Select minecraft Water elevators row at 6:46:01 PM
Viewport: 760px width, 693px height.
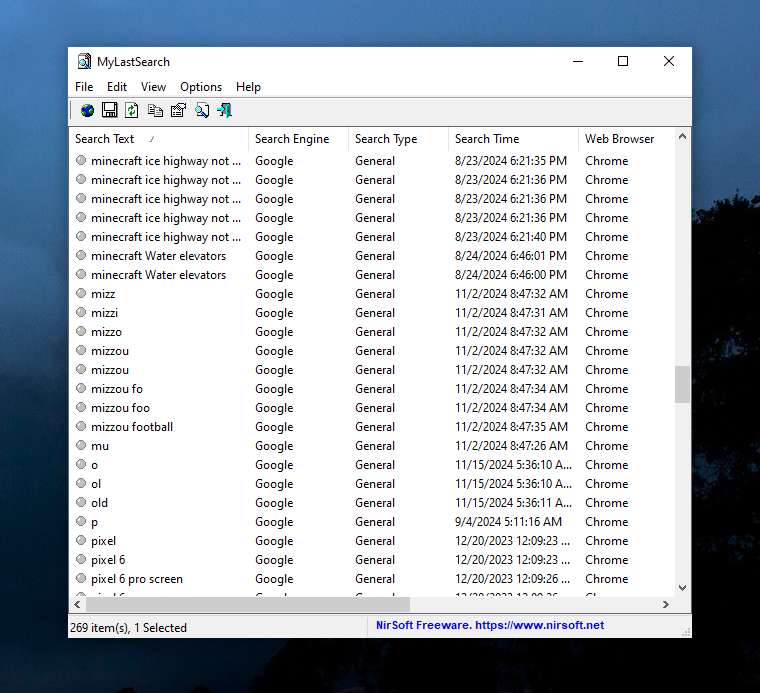[x=372, y=255]
